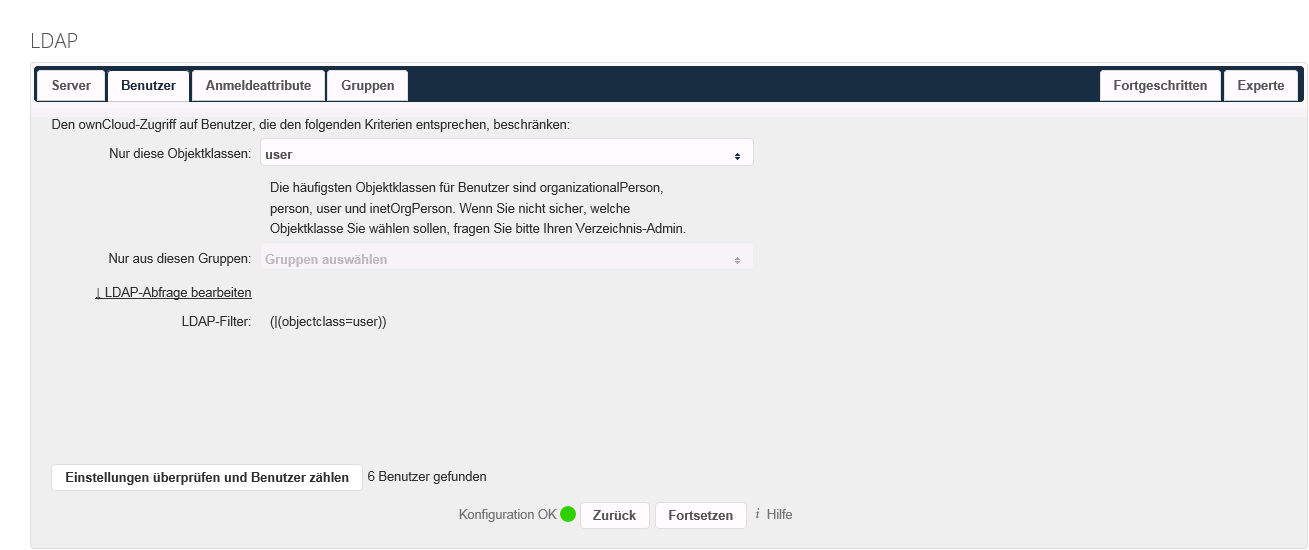This screenshot has height=550, width=1309.
Task: Click the 'Nur diese Objektklassen' label
Action: [x=180, y=154]
